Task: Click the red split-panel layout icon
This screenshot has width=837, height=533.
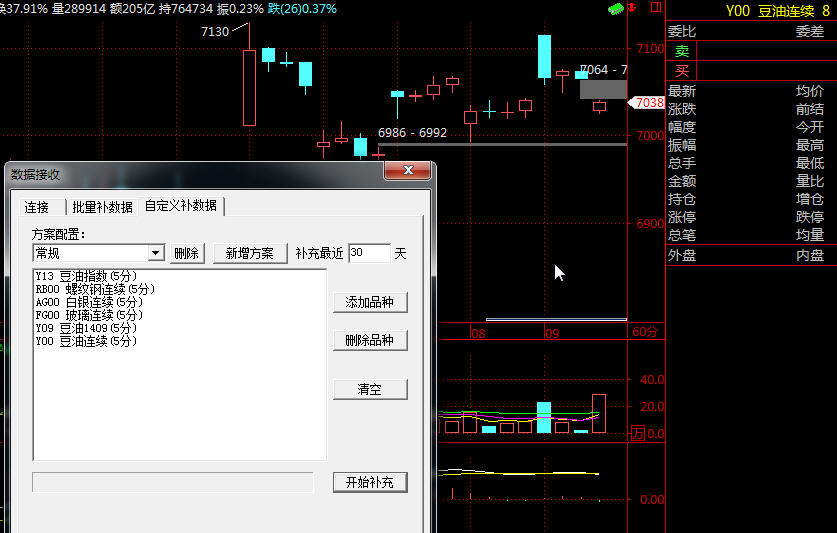Action: 656,7
